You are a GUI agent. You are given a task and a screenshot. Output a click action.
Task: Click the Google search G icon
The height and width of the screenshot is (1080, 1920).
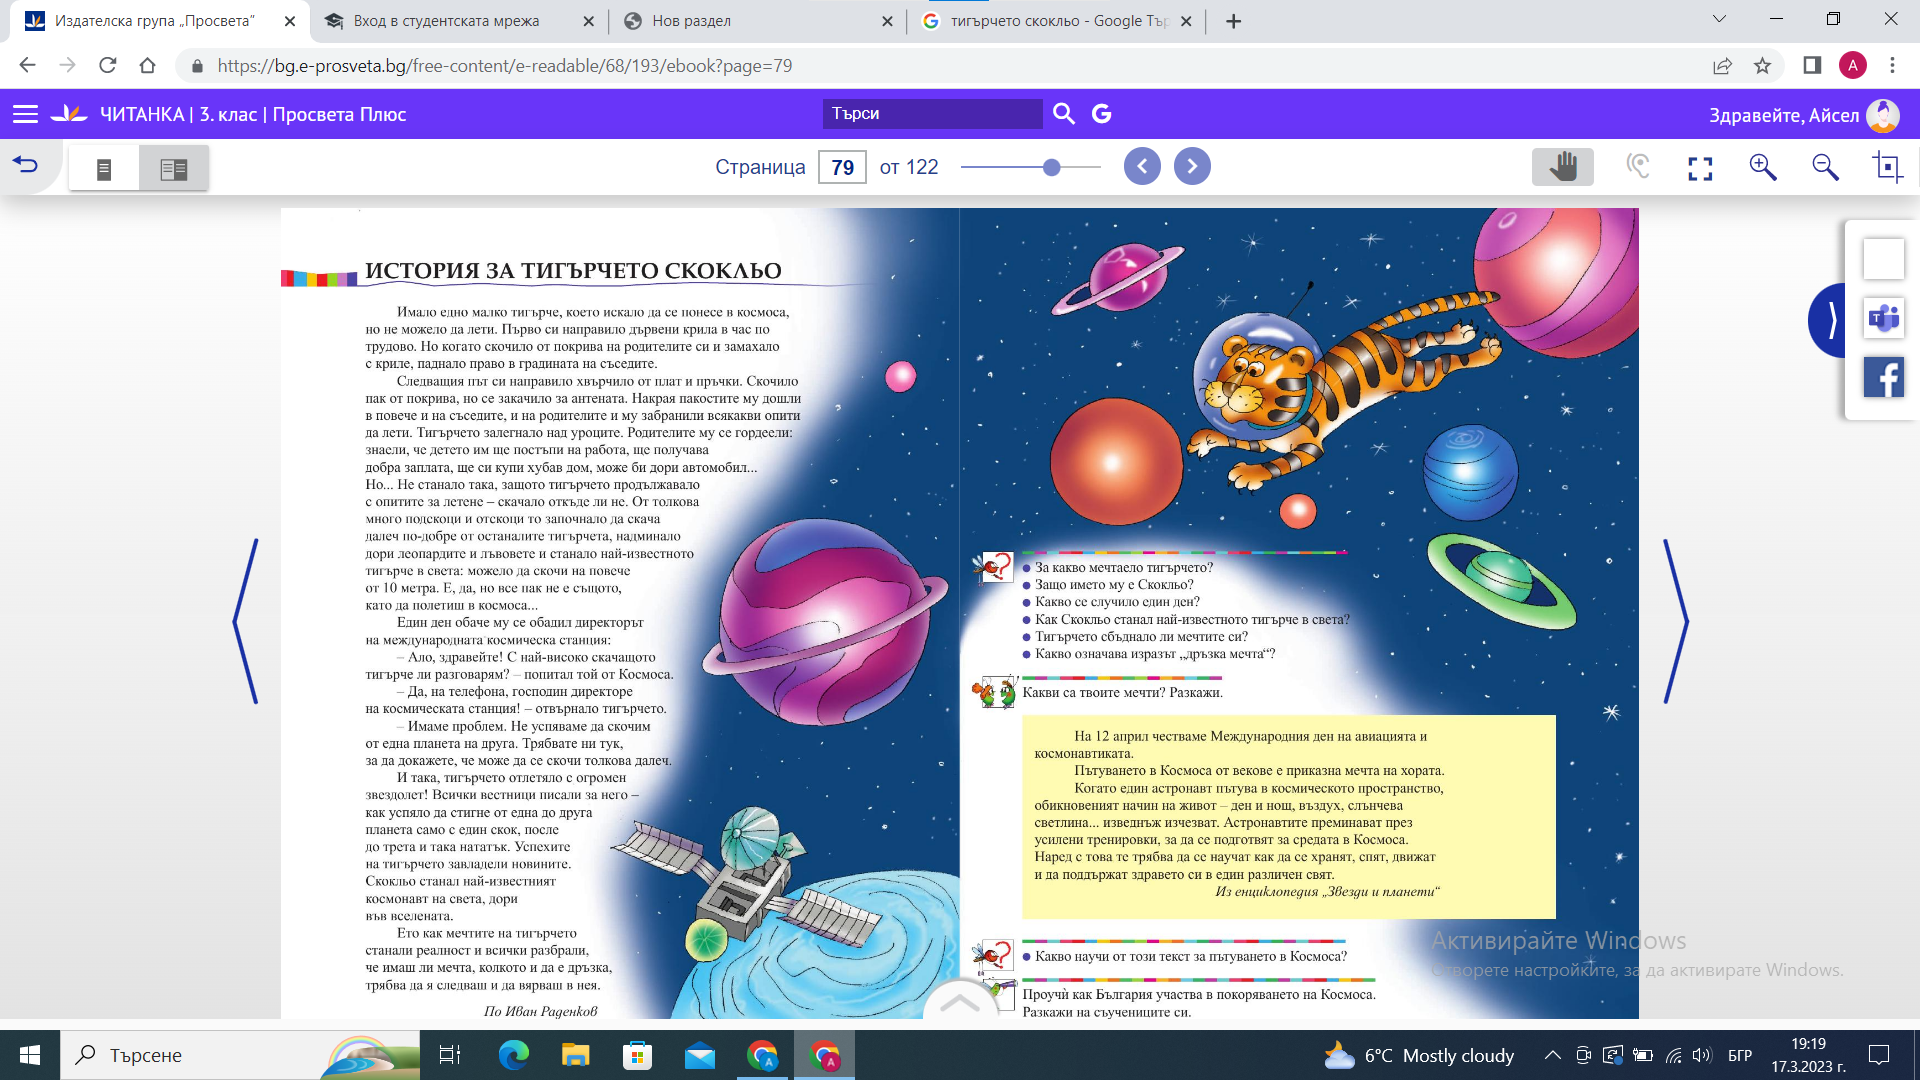tap(1101, 114)
